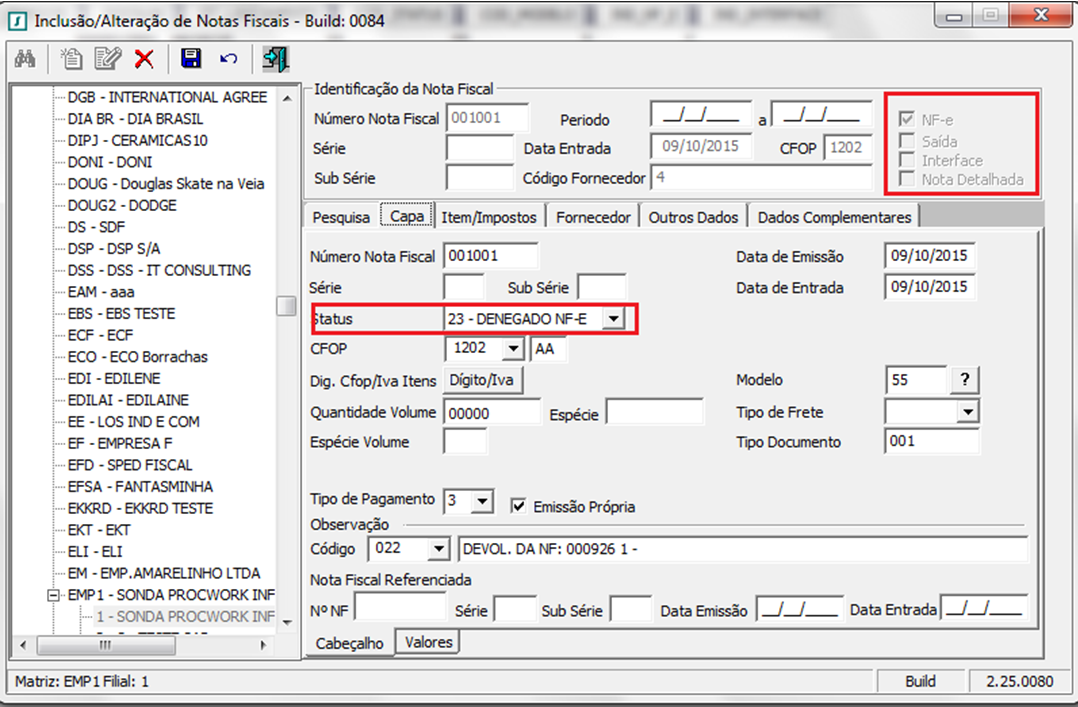Click the Sub Série field in Capa

602,287
